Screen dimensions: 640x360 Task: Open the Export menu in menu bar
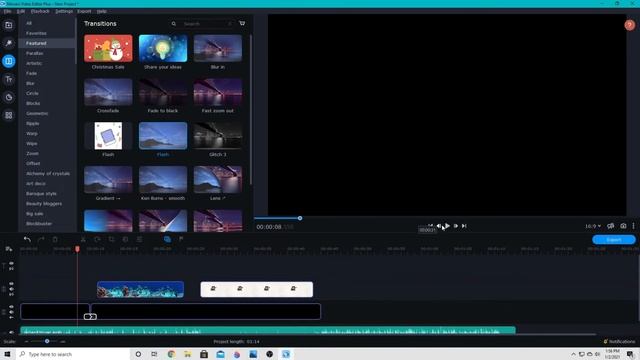point(84,11)
